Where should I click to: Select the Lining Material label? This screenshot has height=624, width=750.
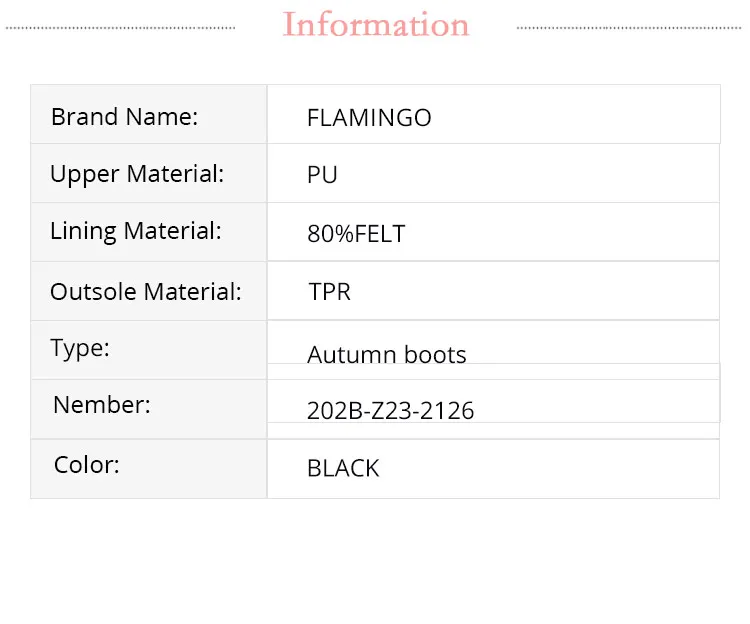tap(136, 231)
